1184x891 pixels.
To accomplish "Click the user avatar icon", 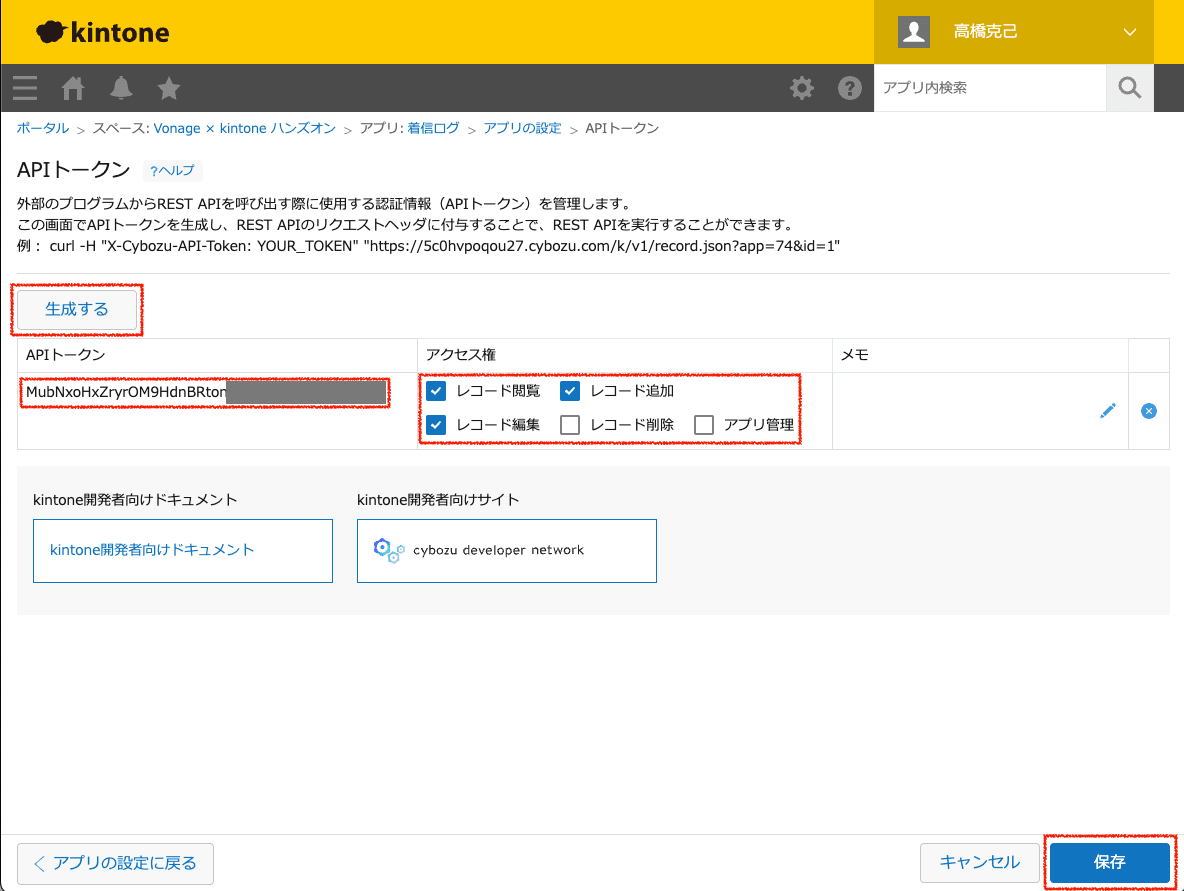I will (x=914, y=32).
